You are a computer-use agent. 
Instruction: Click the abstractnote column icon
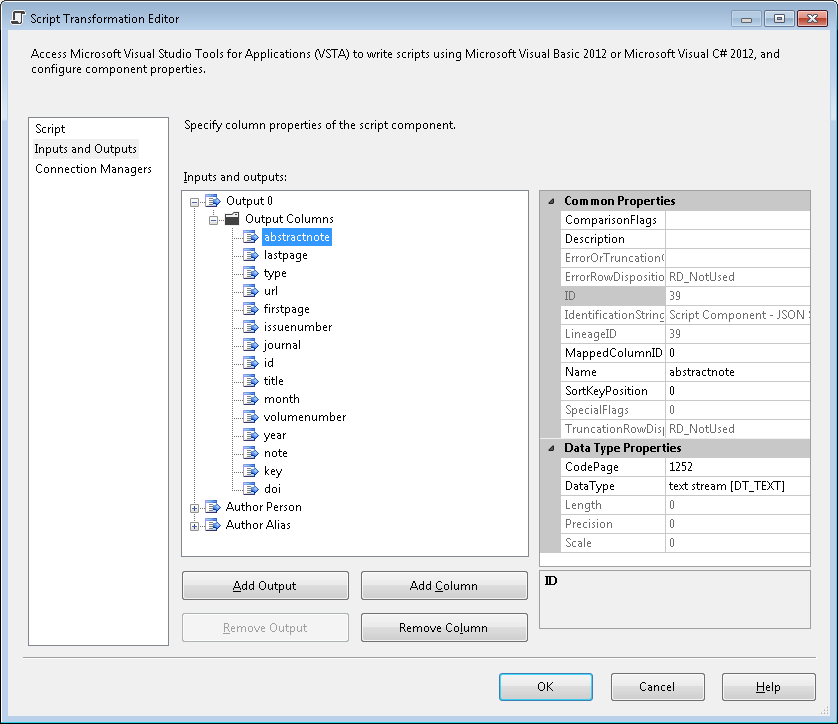pos(251,237)
